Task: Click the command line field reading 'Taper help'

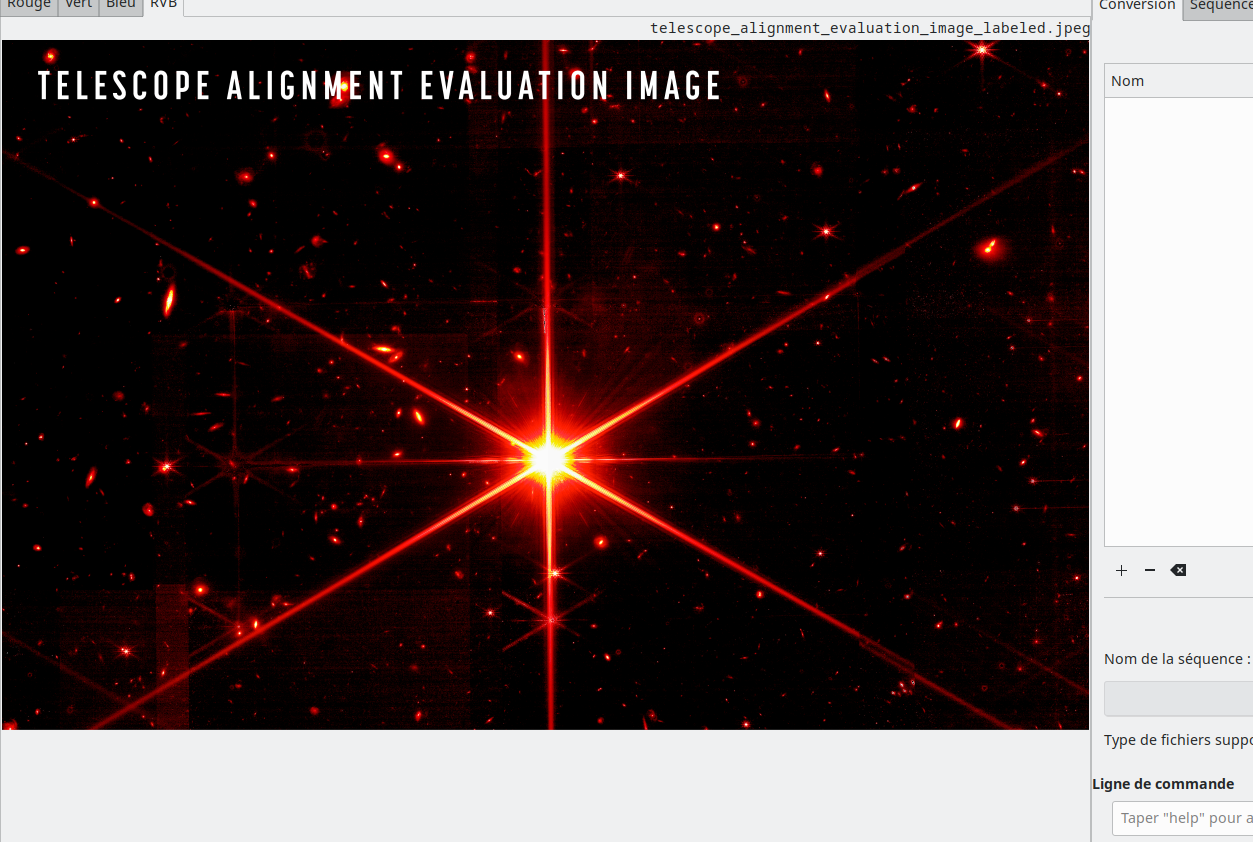Action: click(1183, 818)
